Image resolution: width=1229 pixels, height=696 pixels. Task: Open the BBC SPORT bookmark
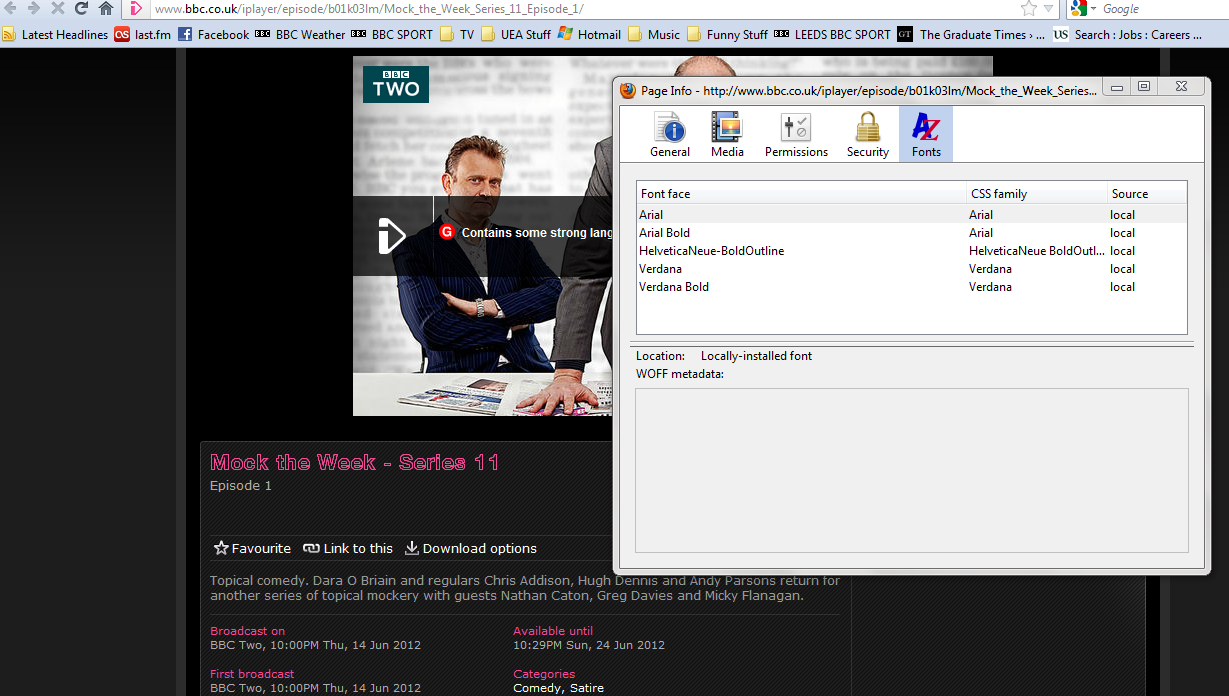pos(392,34)
